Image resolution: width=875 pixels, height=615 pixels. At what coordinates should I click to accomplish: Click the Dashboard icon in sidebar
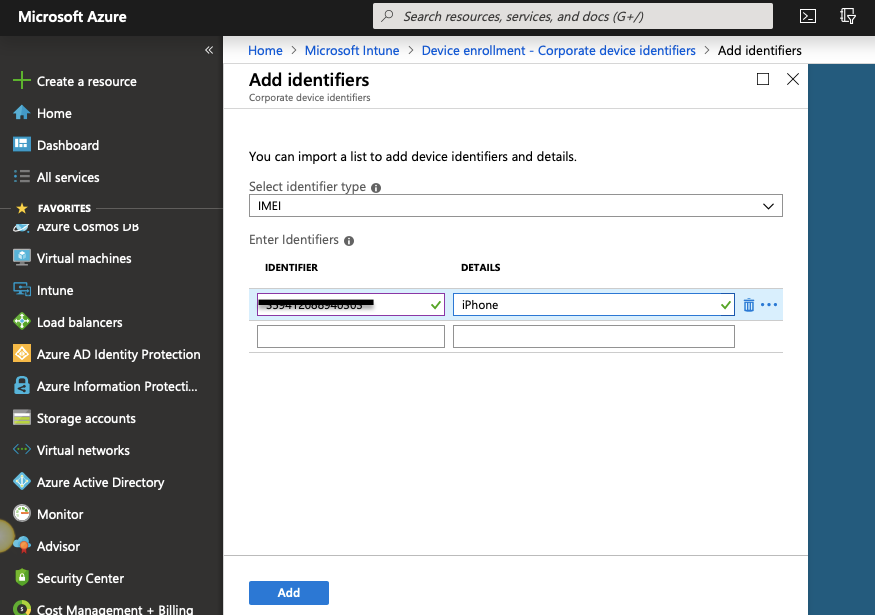tap(22, 145)
